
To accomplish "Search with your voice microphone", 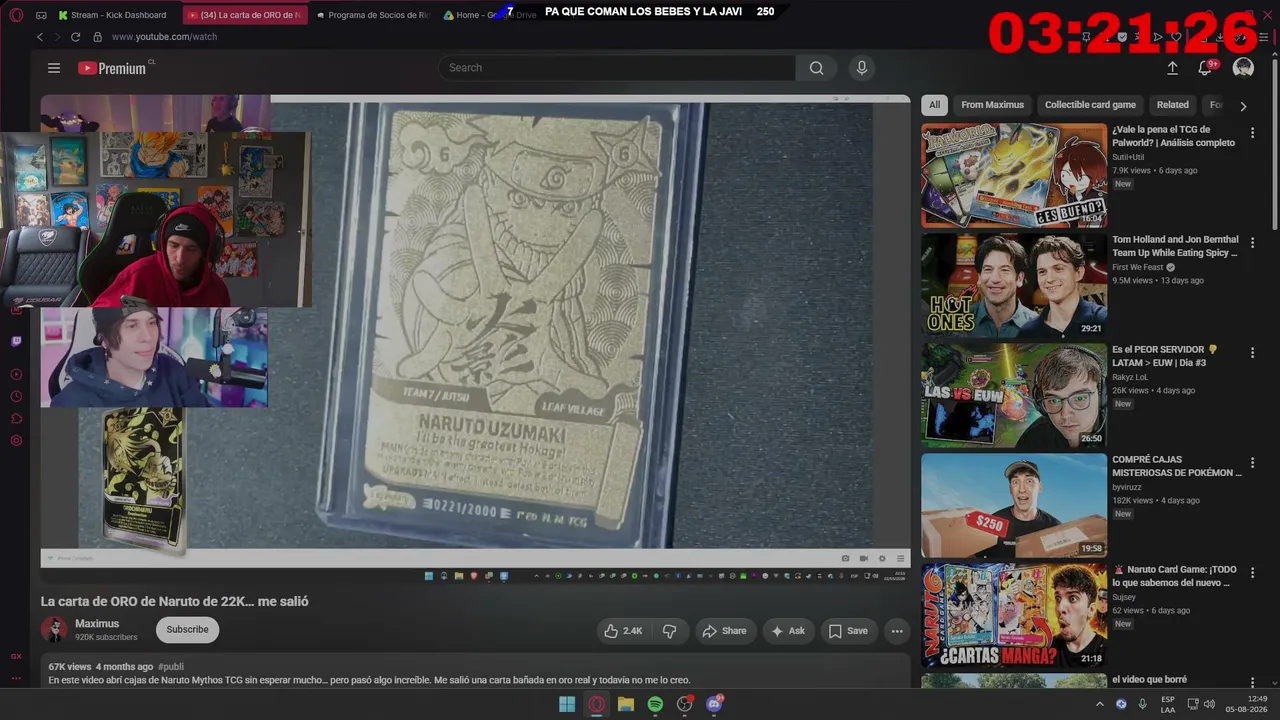I will click(862, 68).
